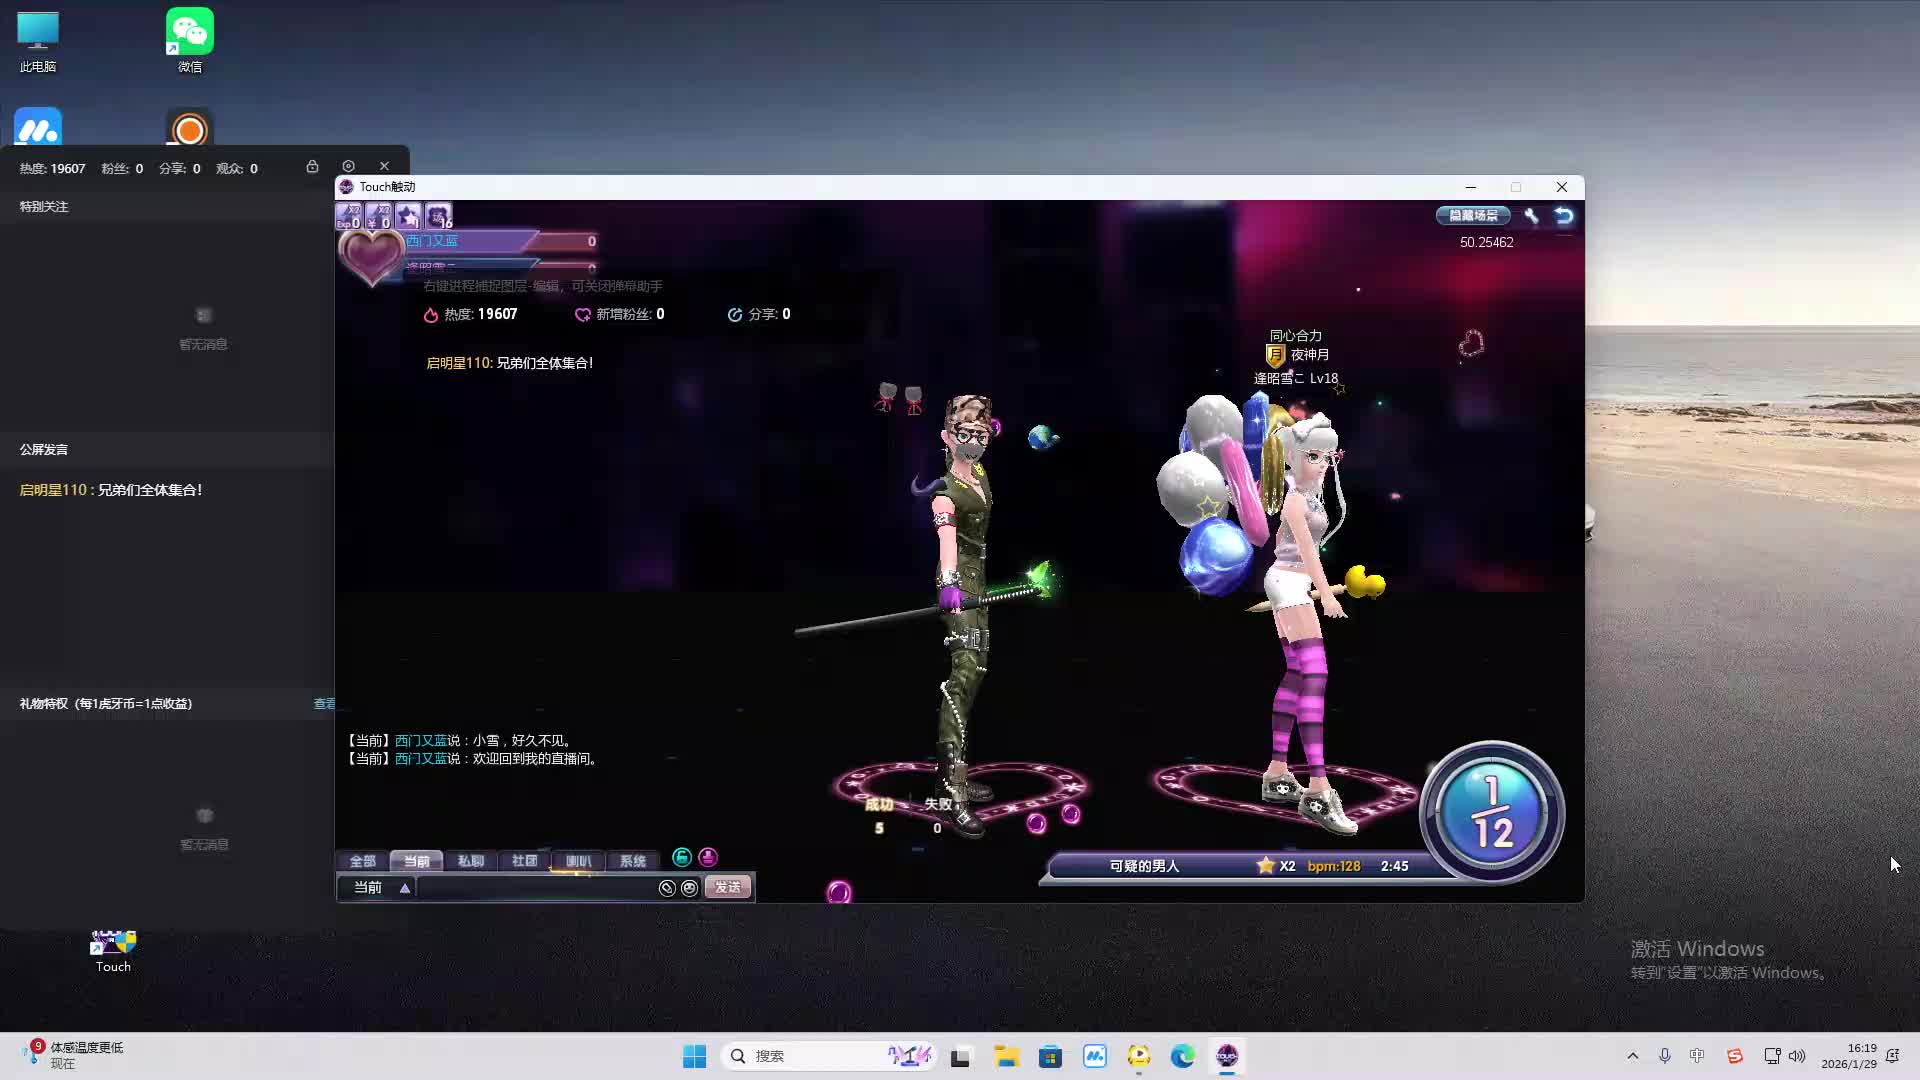Expand hidden system tray icons chevron
The image size is (1920, 1080).
[1632, 1056]
